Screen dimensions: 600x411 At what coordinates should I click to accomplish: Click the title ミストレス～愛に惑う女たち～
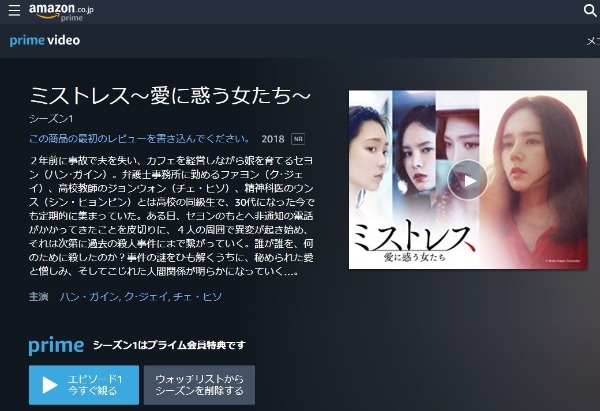pyautogui.click(x=170, y=96)
